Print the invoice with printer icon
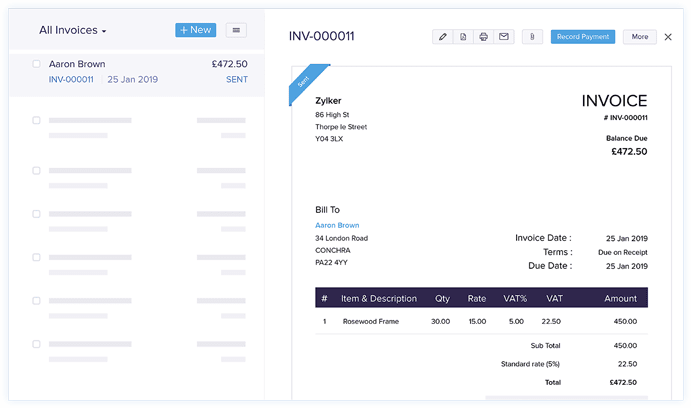Screen dimensions: 691x408 click(483, 37)
